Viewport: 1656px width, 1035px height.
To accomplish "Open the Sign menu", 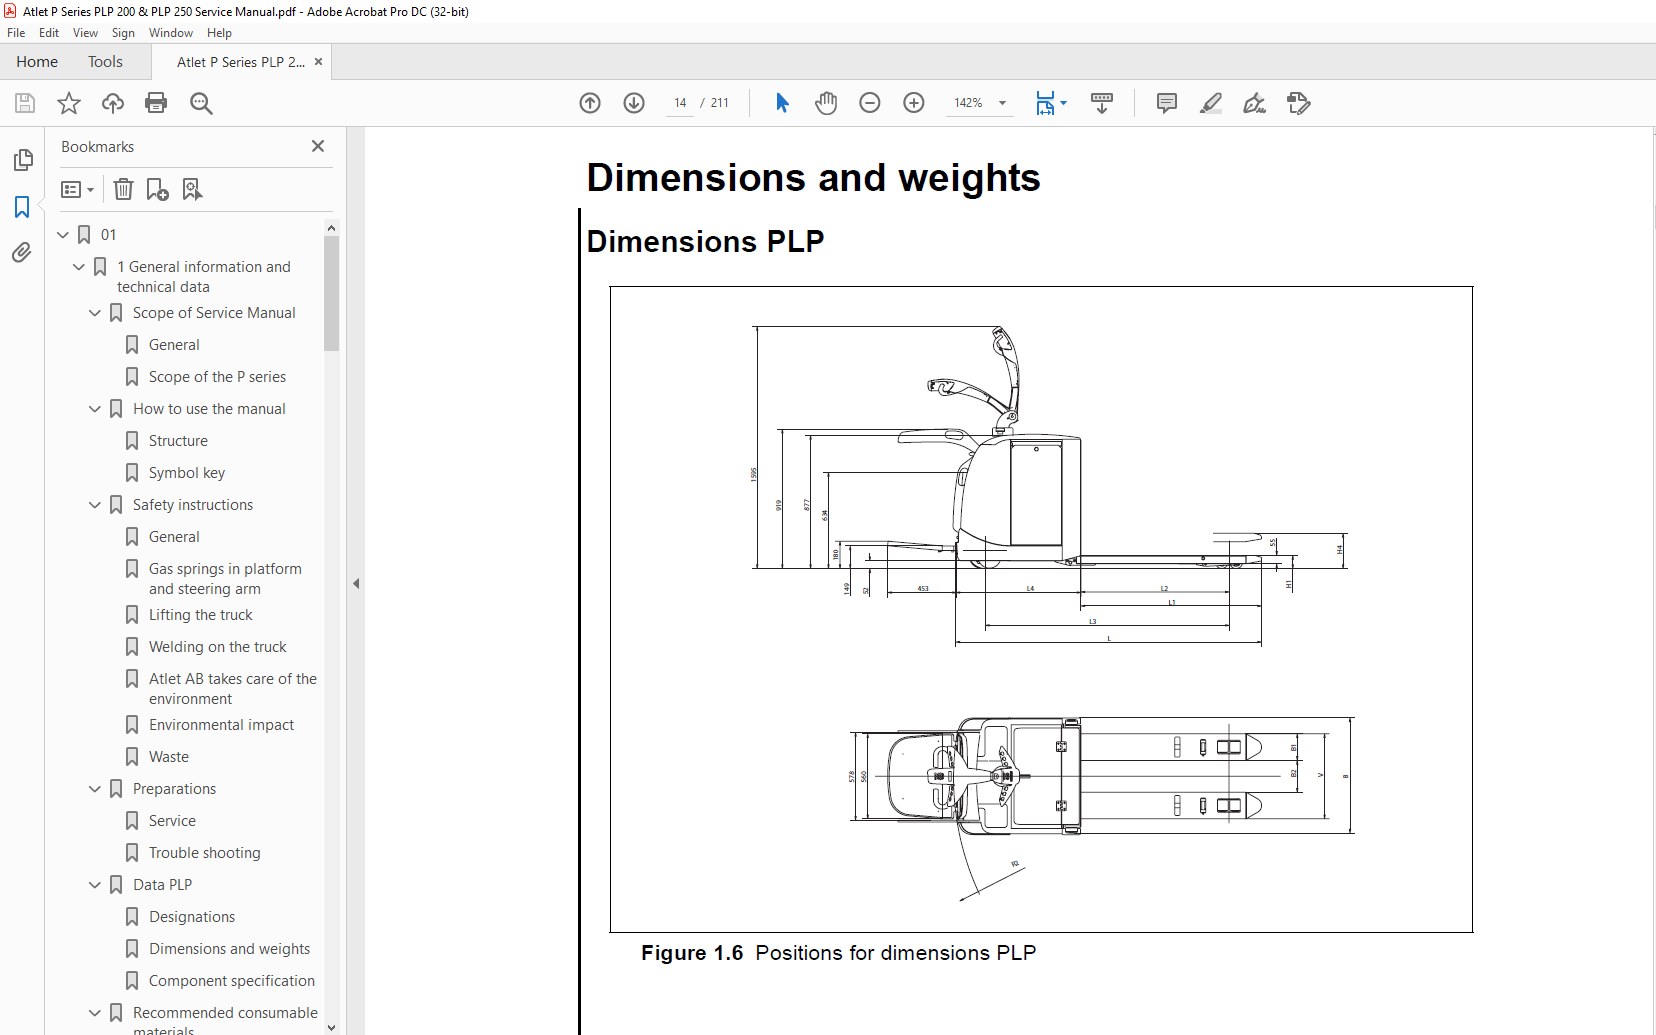I will [x=123, y=33].
